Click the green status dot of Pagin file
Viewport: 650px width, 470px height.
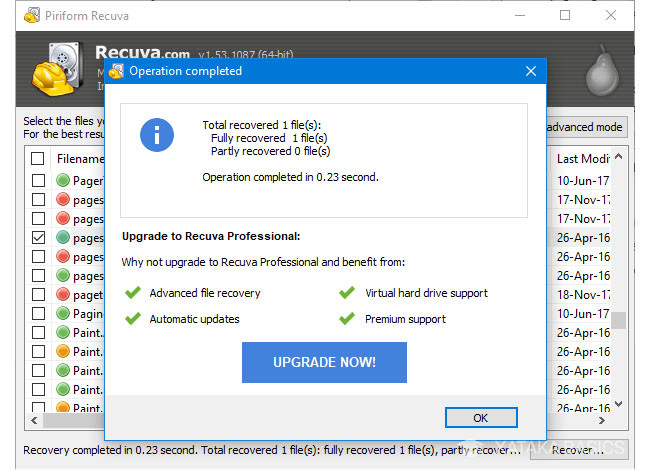[x=63, y=313]
